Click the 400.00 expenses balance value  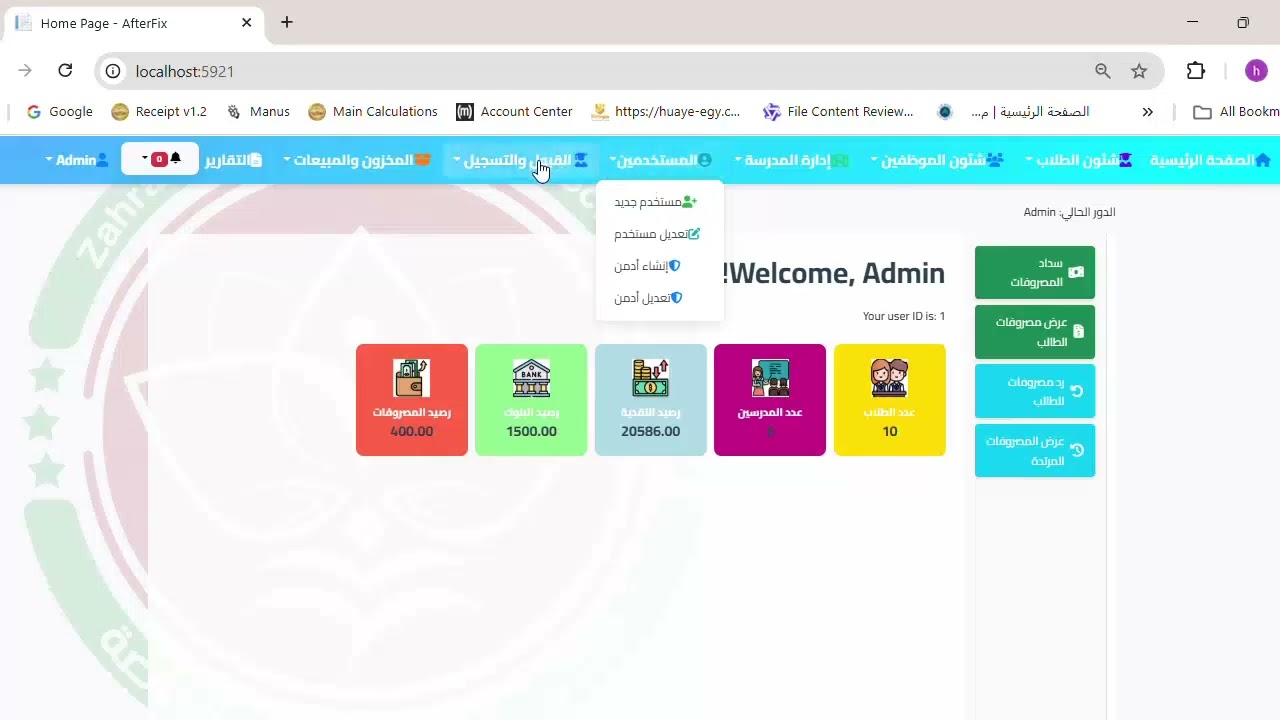[411, 431]
